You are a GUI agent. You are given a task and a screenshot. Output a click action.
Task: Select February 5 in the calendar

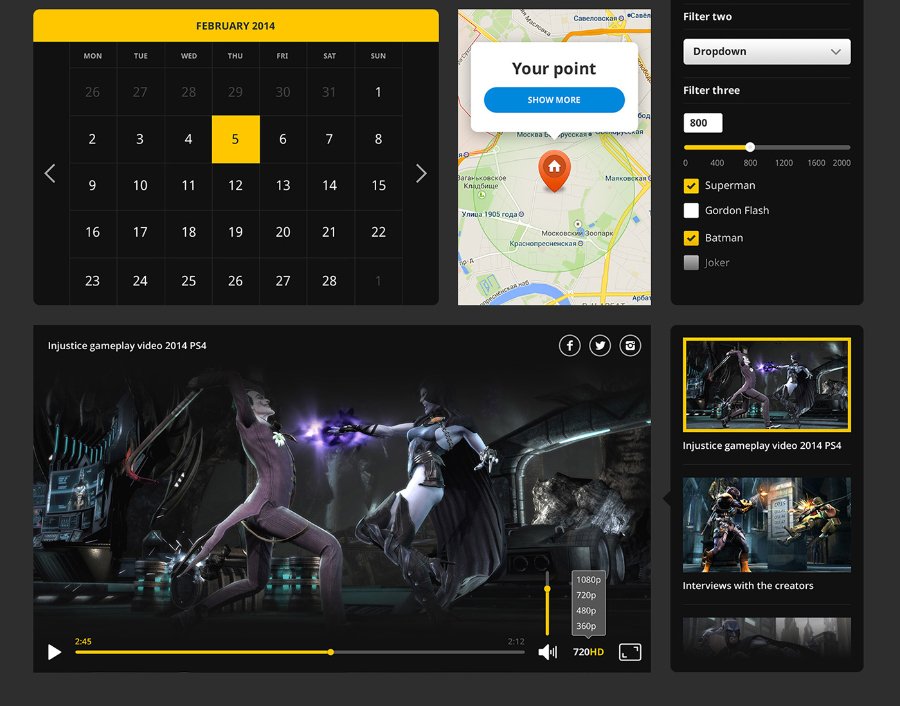[x=235, y=139]
